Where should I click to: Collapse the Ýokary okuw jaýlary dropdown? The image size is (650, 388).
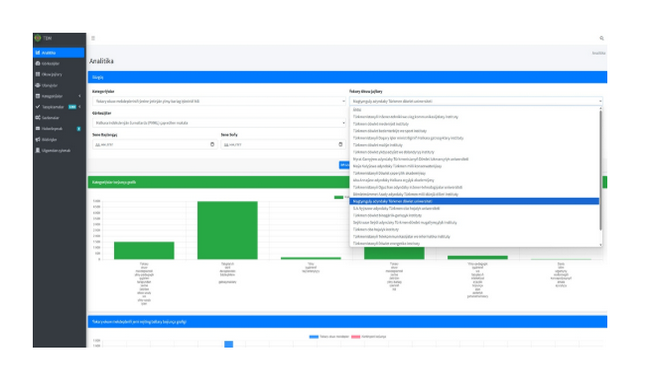click(476, 101)
